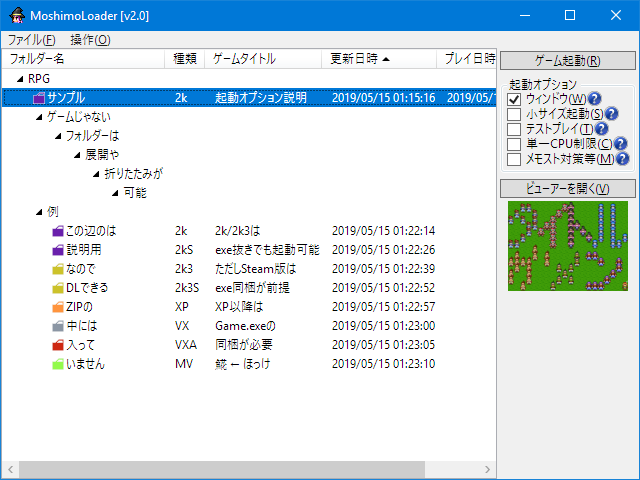Collapse the 例 tree node
640x480 pixels.
click(x=39, y=212)
